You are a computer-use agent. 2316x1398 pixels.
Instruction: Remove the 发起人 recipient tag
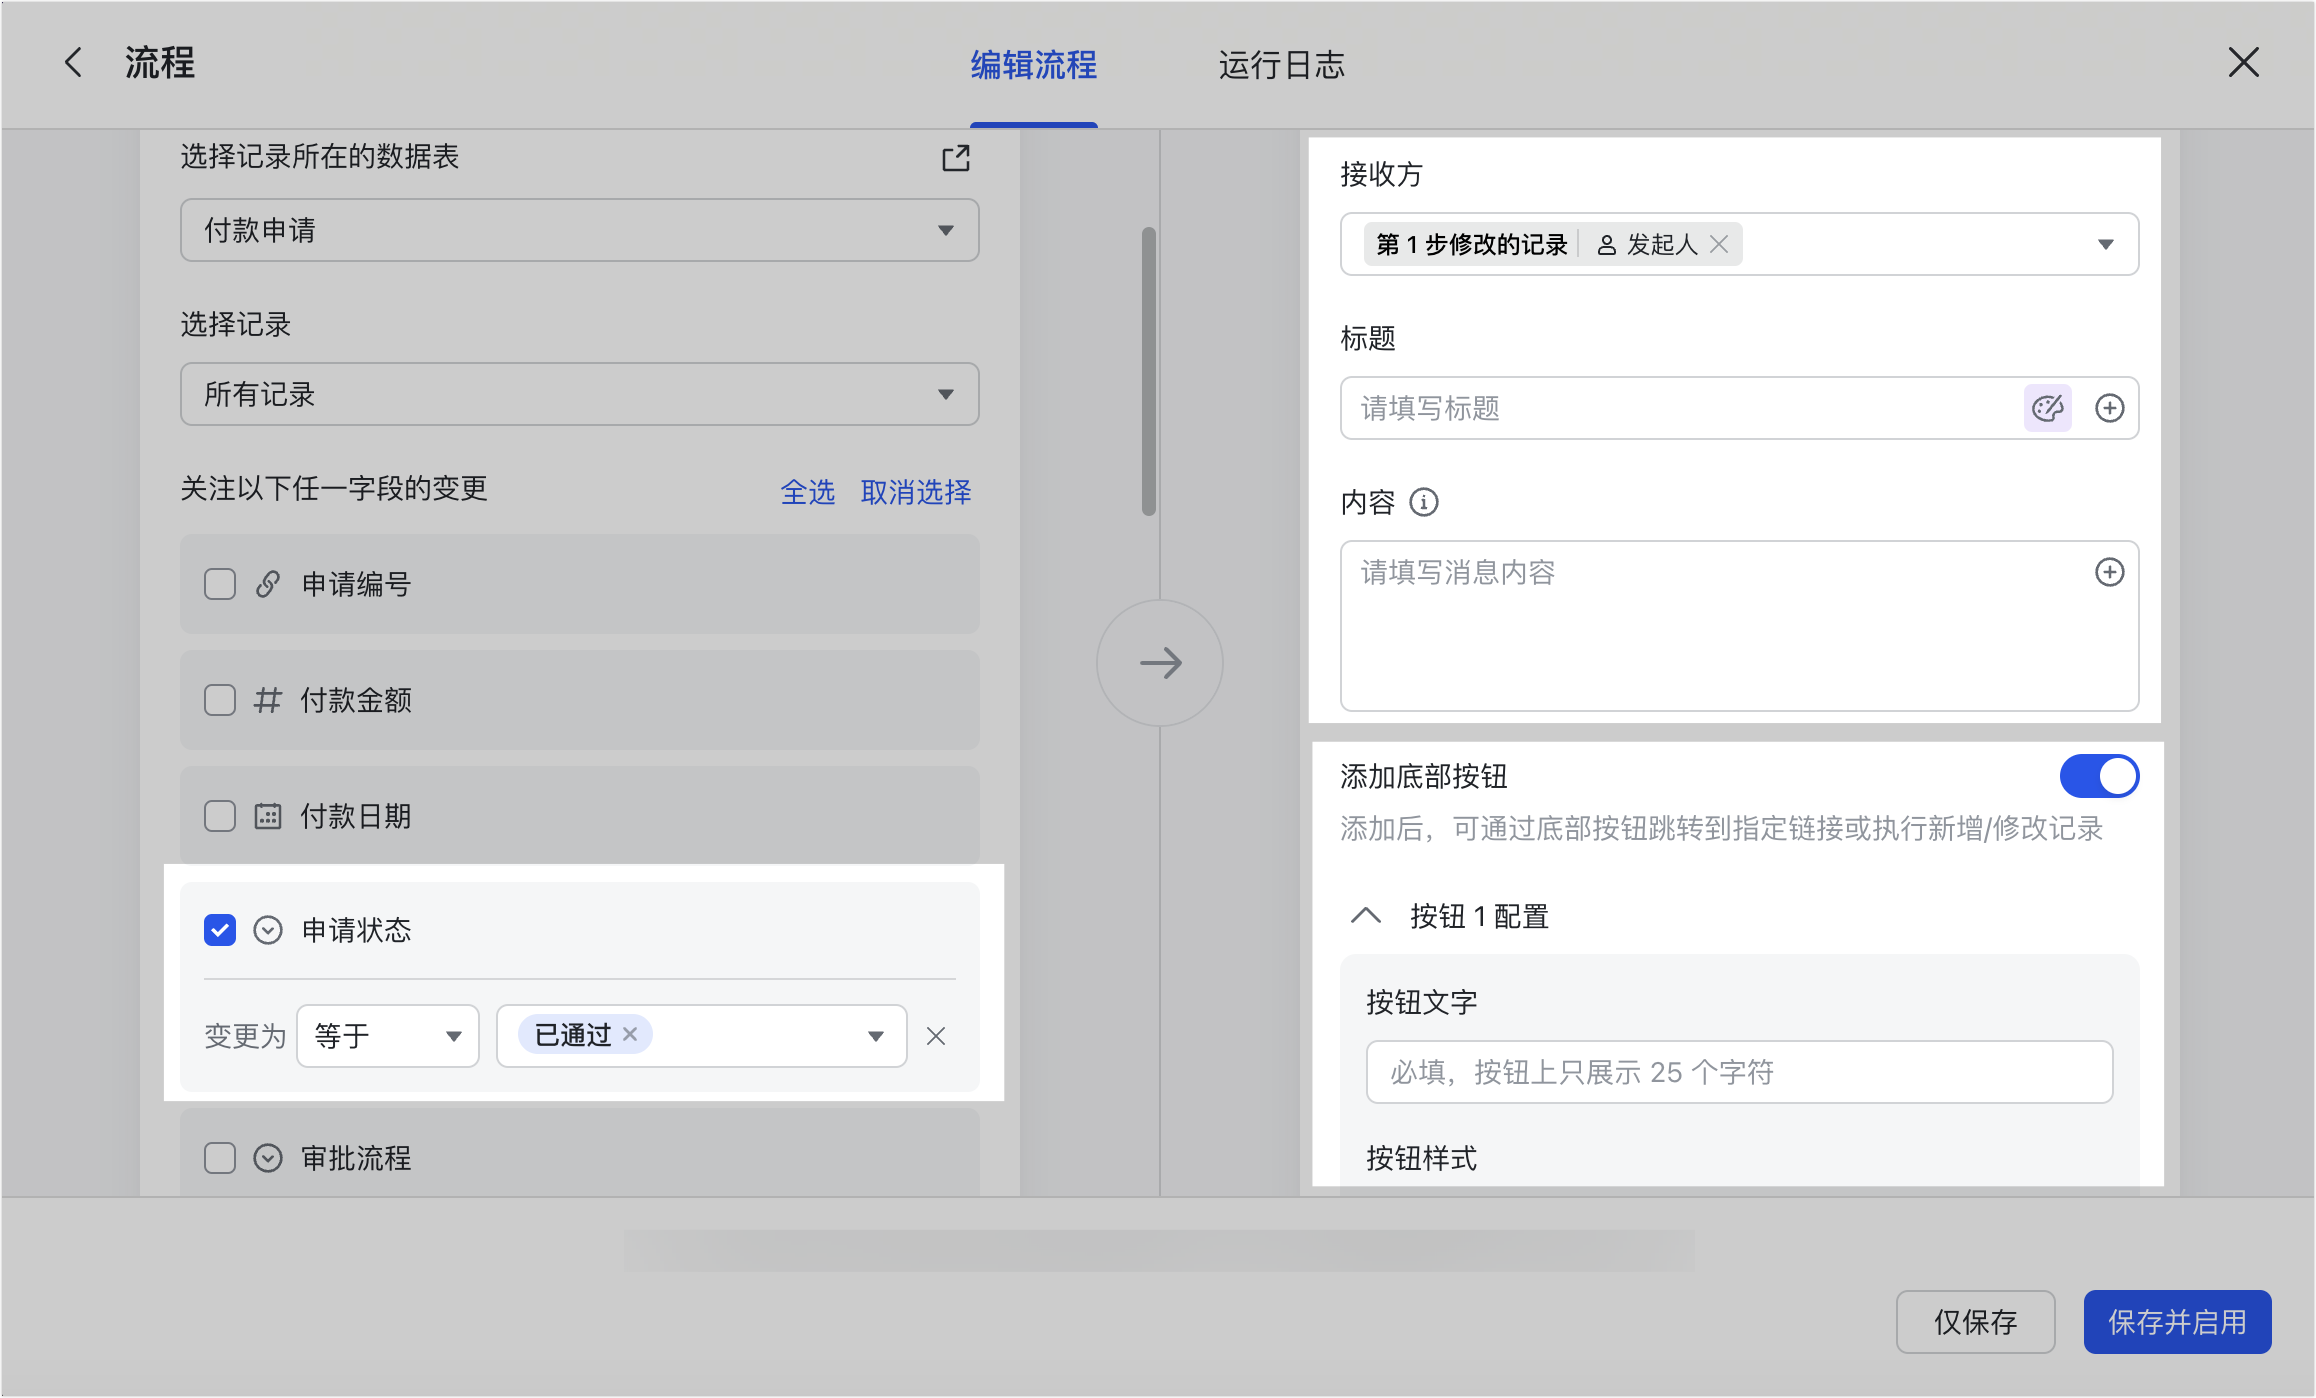point(1719,244)
